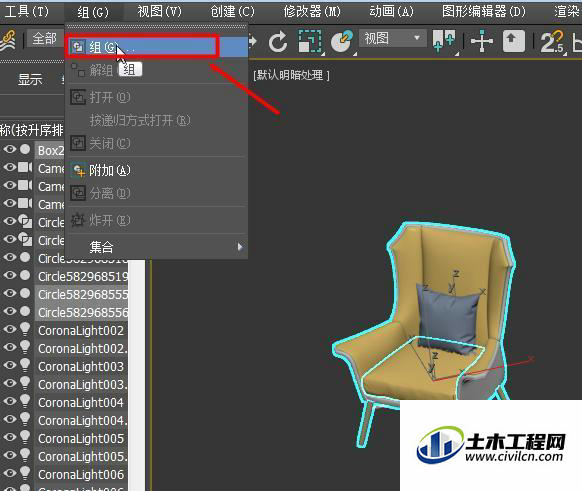The image size is (582, 491).
Task: Click the sphere icon of Circle582968519
Action: pos(25,275)
